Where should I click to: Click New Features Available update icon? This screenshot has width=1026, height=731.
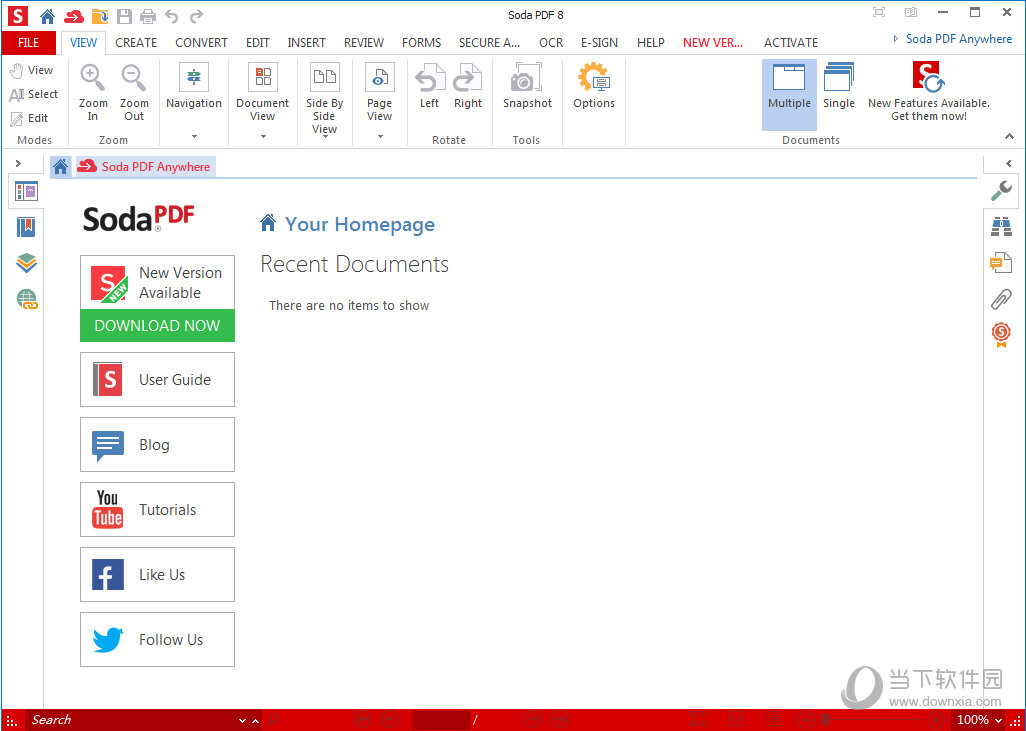(x=929, y=92)
